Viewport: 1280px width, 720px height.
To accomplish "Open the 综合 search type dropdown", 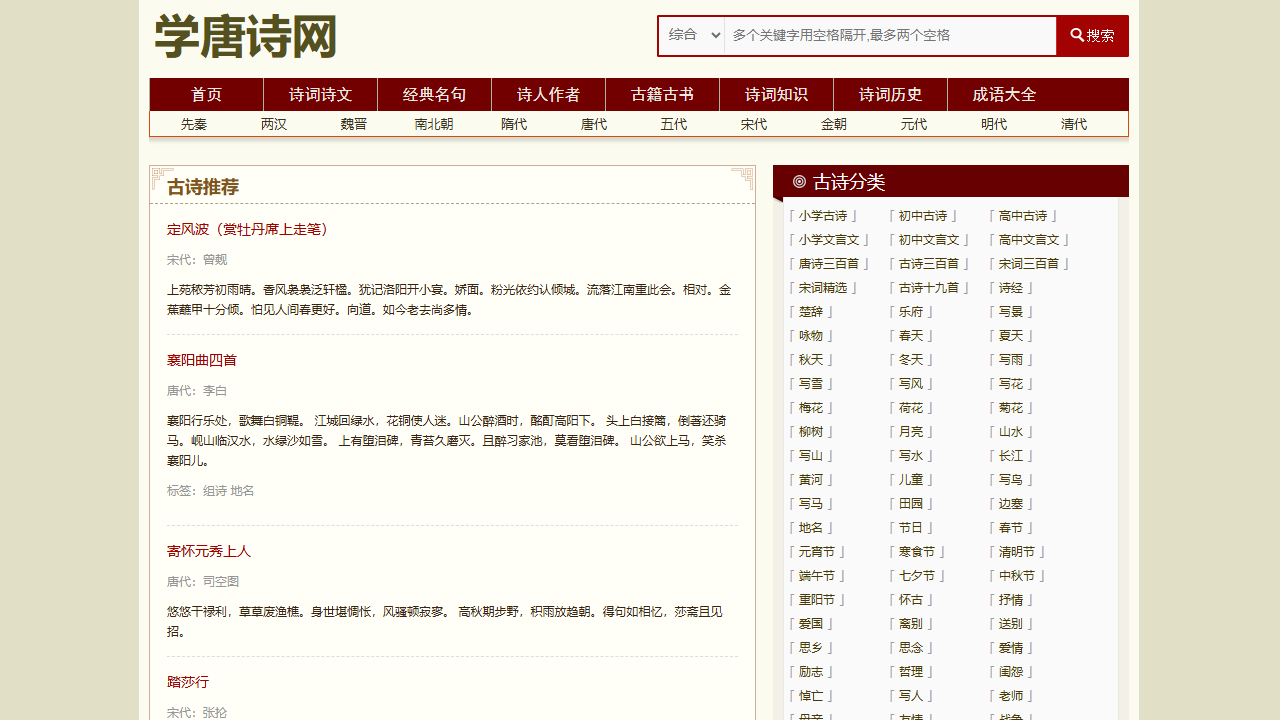I will pos(690,35).
